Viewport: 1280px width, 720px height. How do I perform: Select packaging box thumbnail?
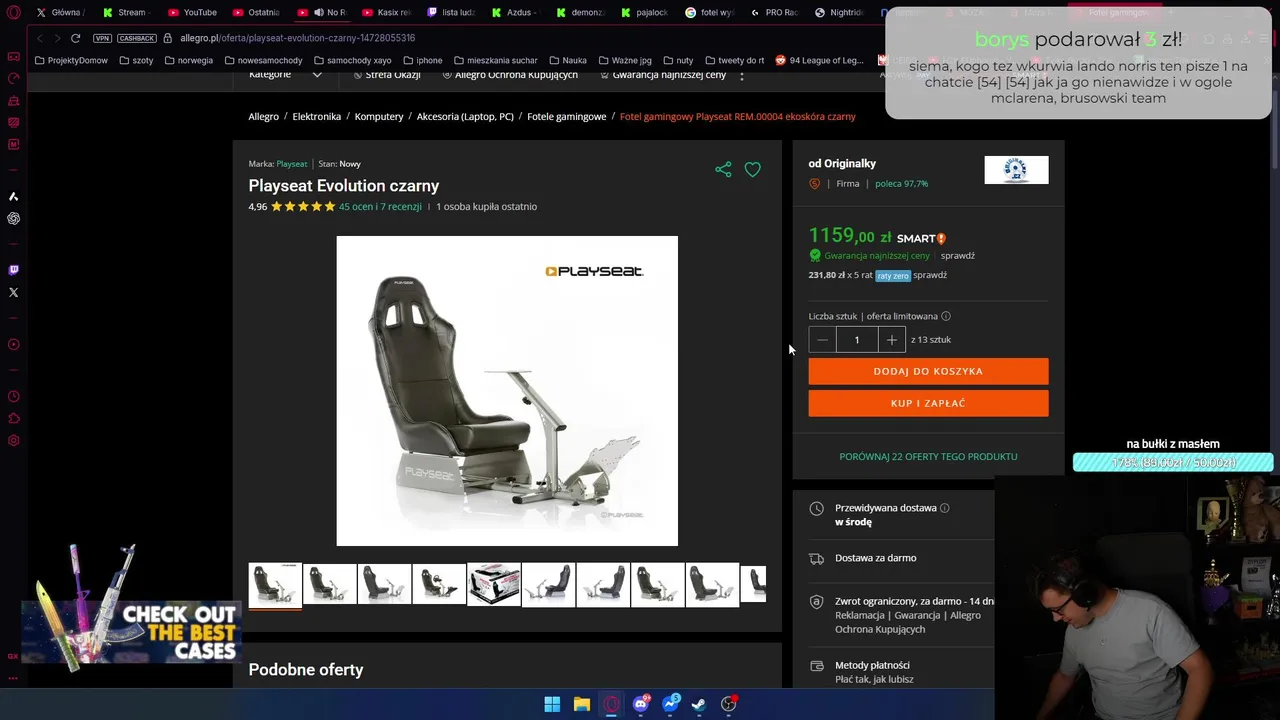pos(493,585)
